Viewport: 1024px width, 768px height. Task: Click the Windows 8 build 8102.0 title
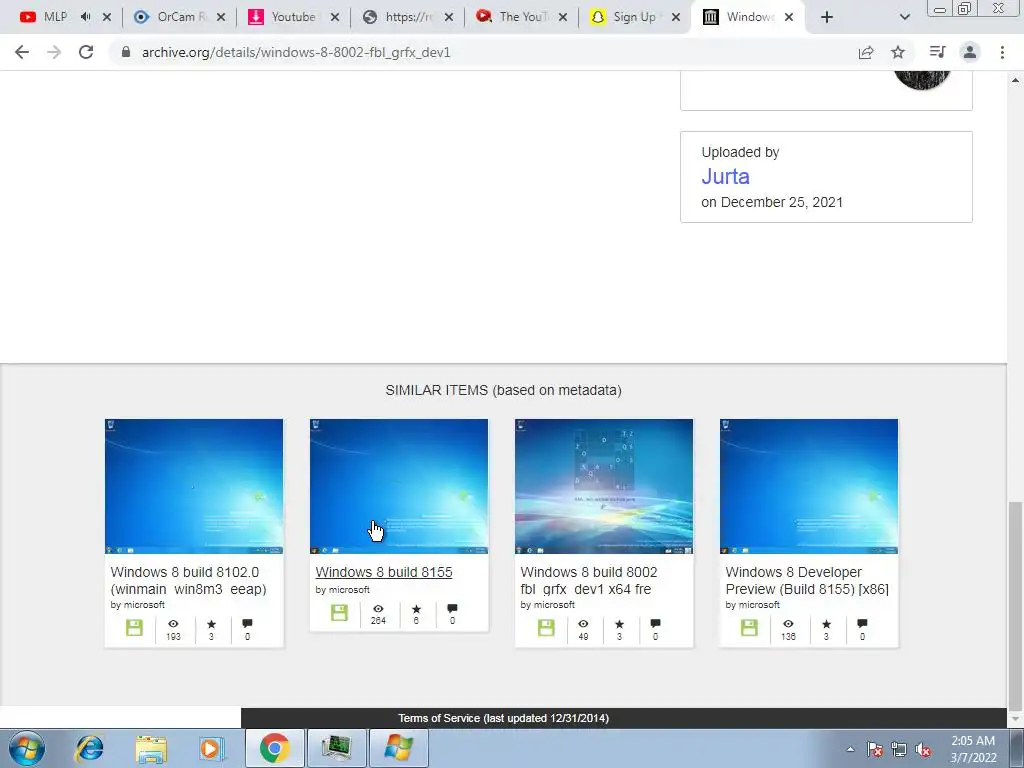tap(188, 581)
